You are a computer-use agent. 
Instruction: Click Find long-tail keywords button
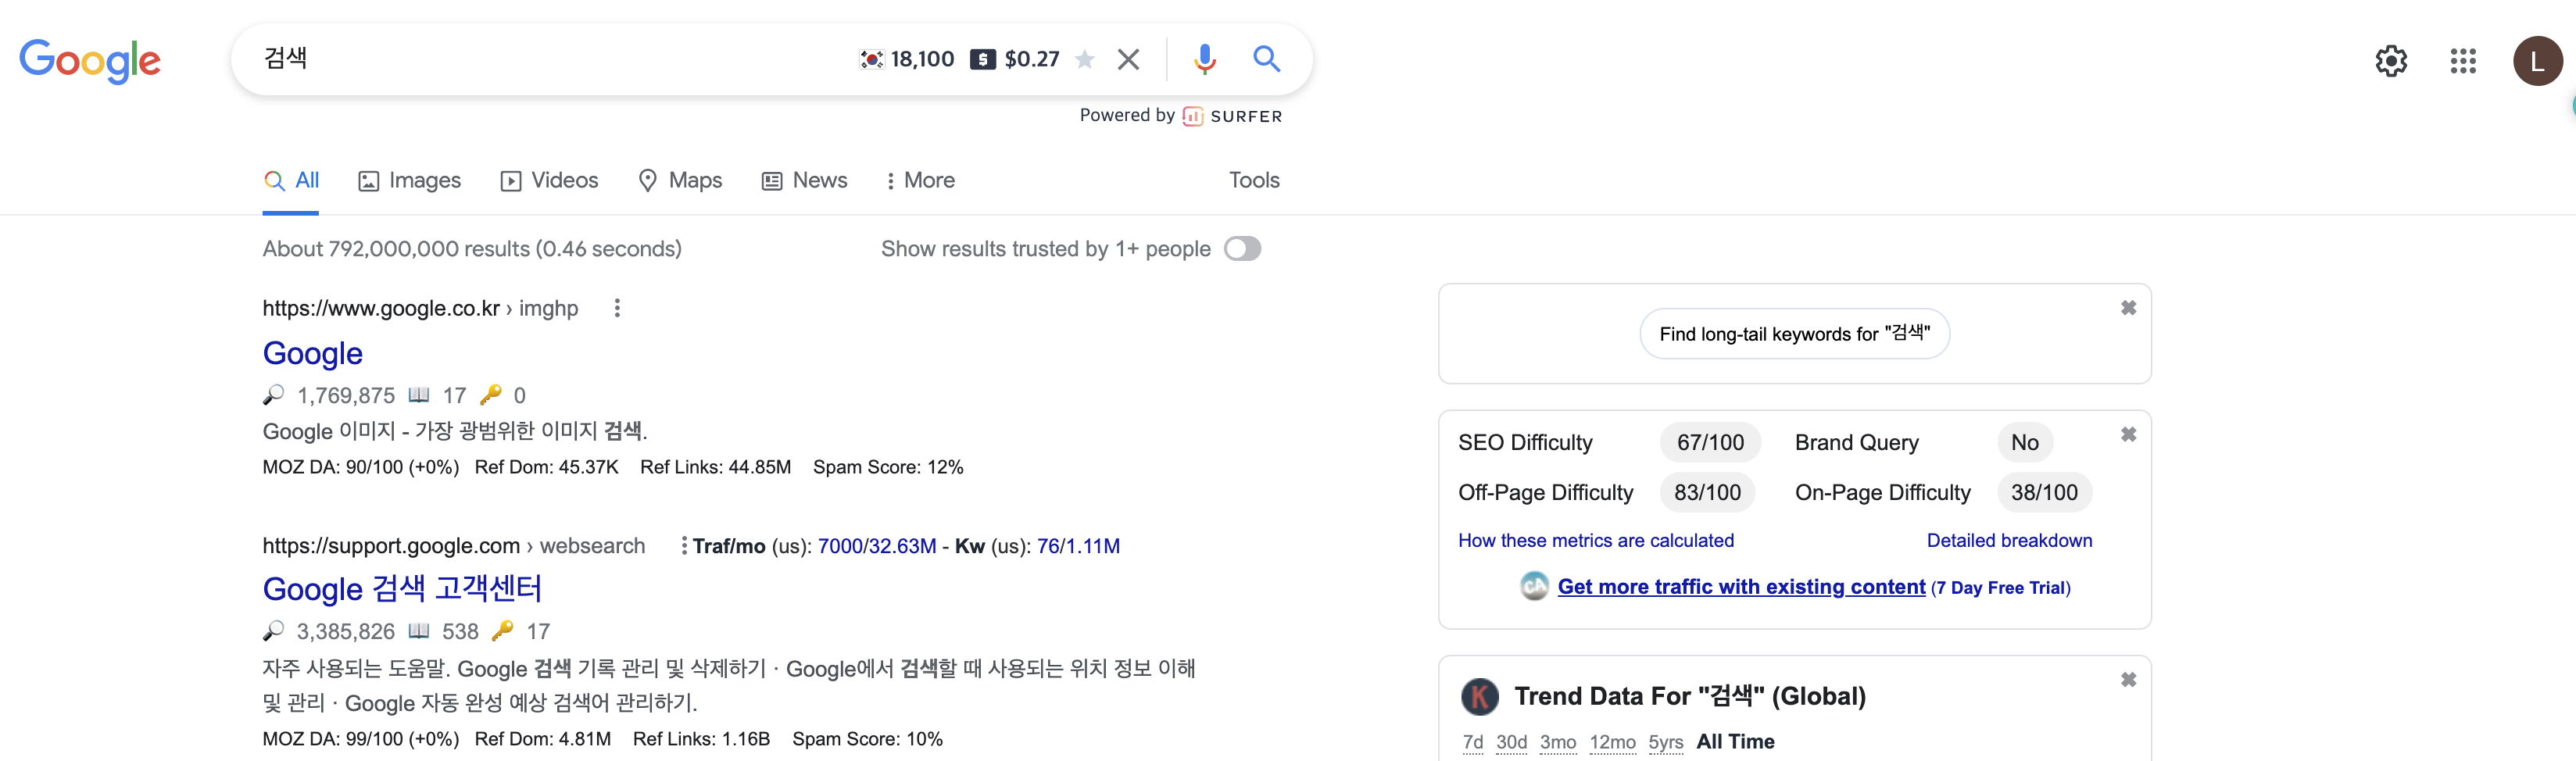coord(1794,334)
